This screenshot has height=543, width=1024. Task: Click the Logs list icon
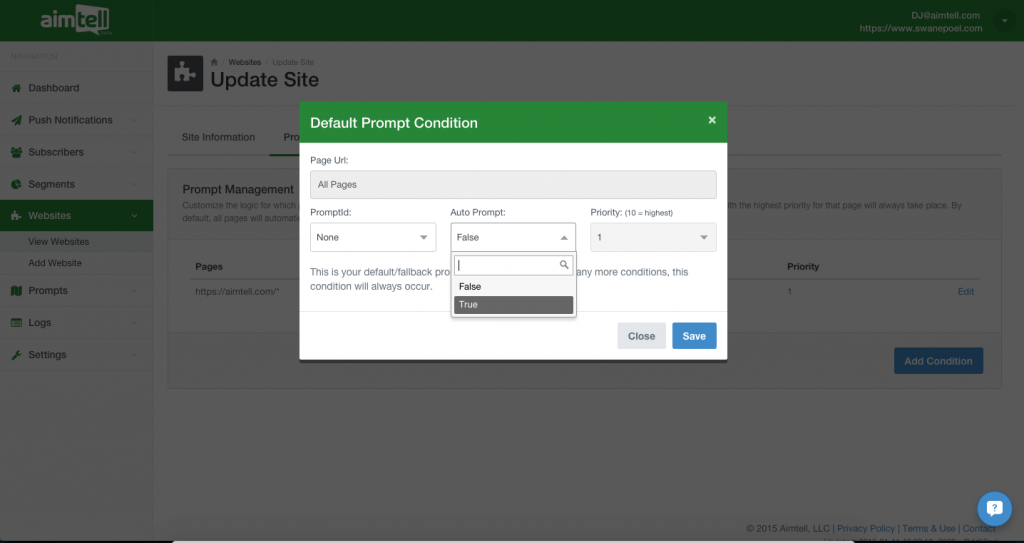pyautogui.click(x=16, y=322)
